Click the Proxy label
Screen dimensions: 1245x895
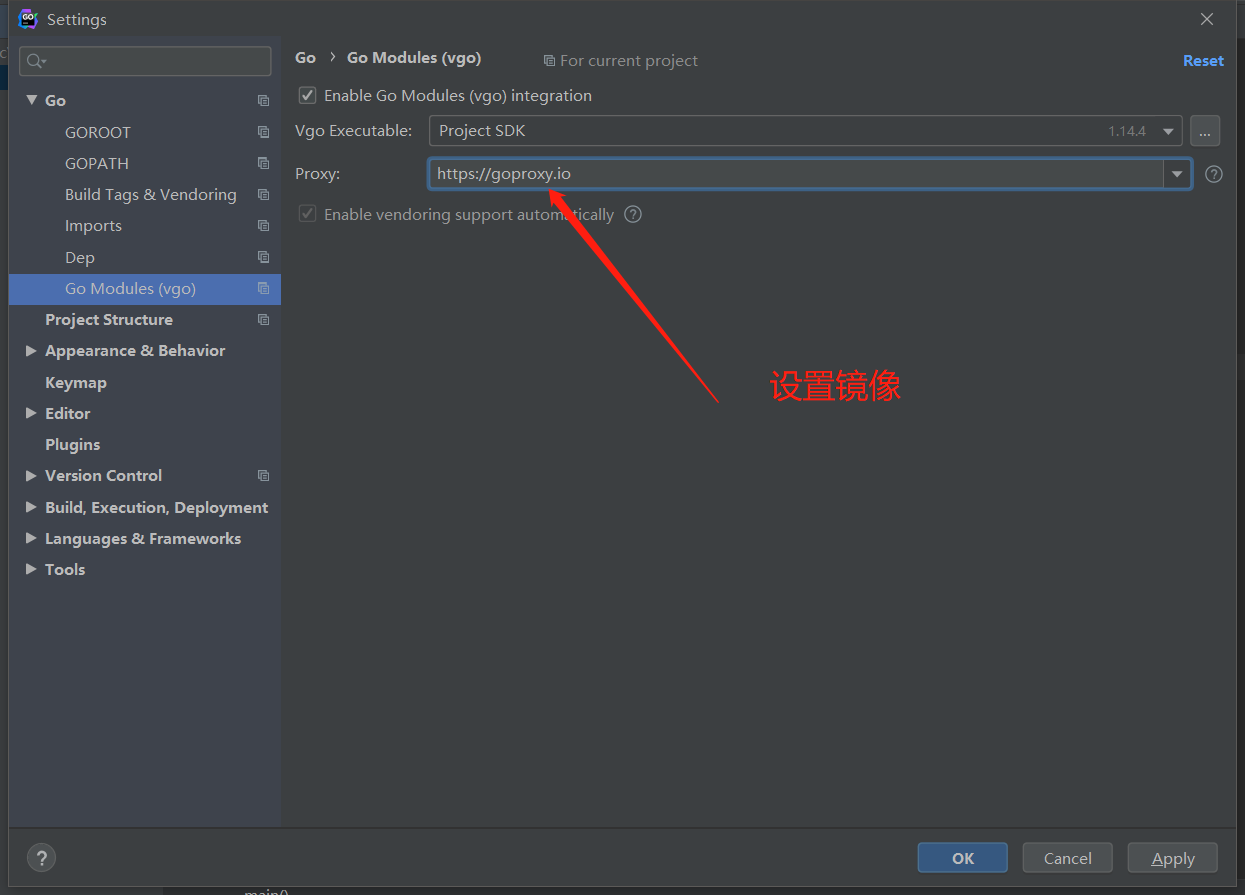tap(318, 174)
